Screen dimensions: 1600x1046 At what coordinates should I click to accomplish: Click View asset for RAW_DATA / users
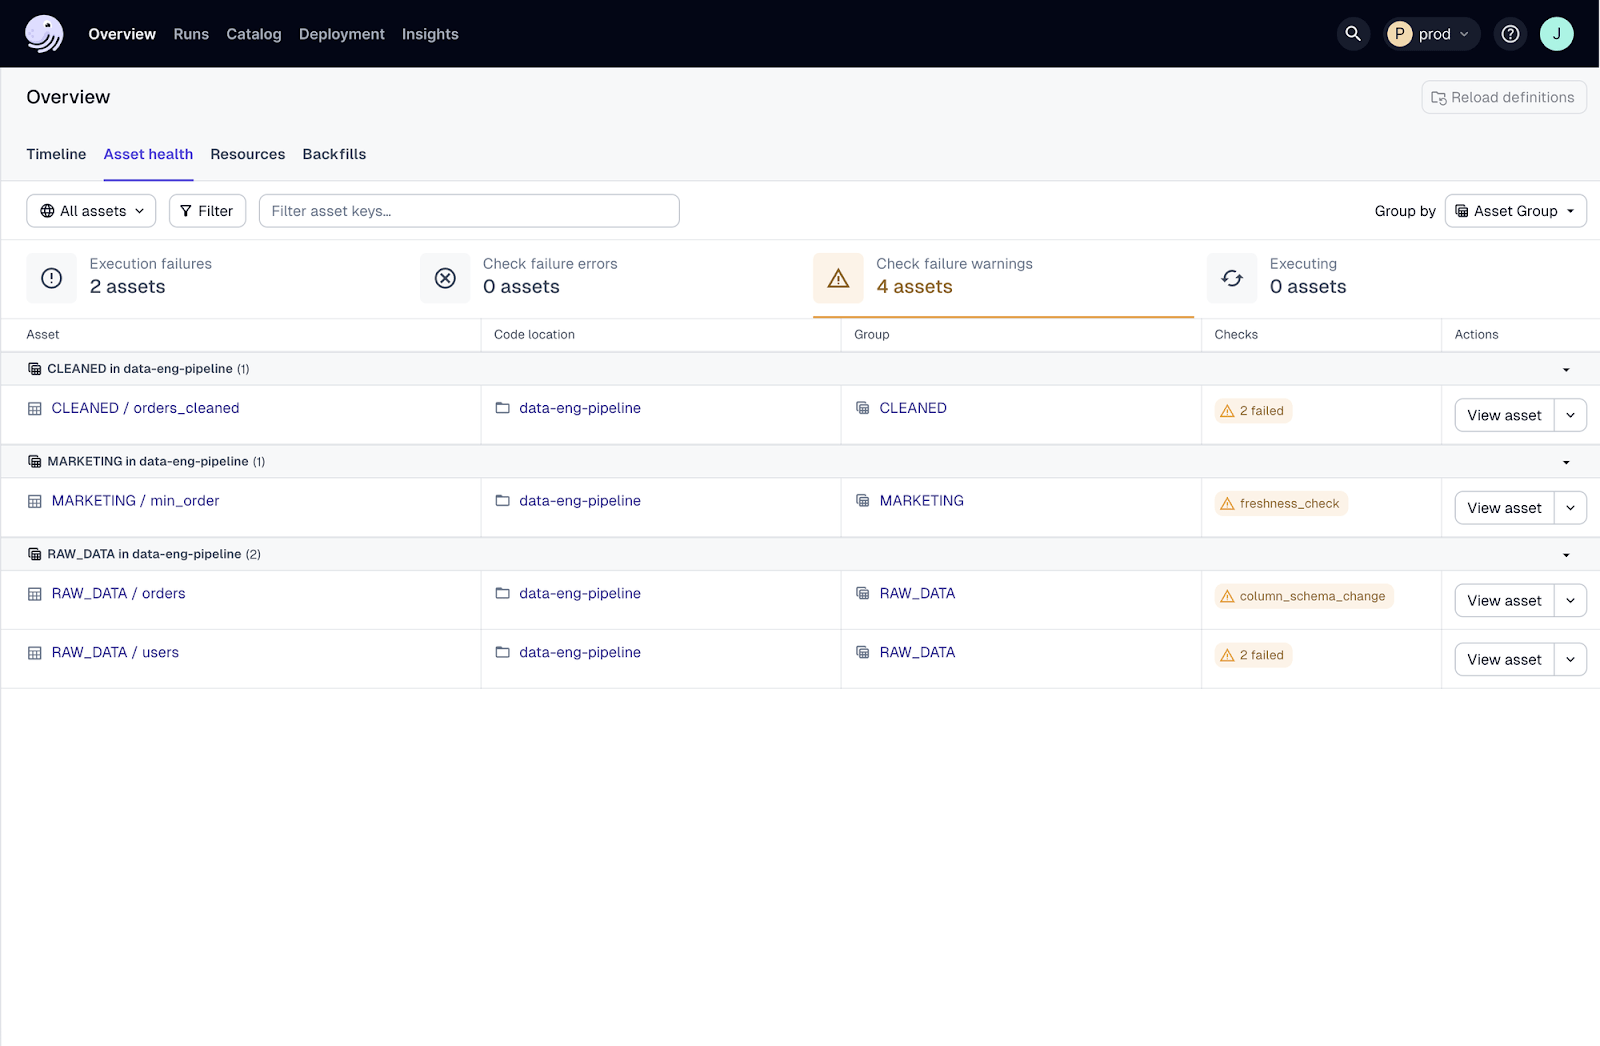[1504, 660]
